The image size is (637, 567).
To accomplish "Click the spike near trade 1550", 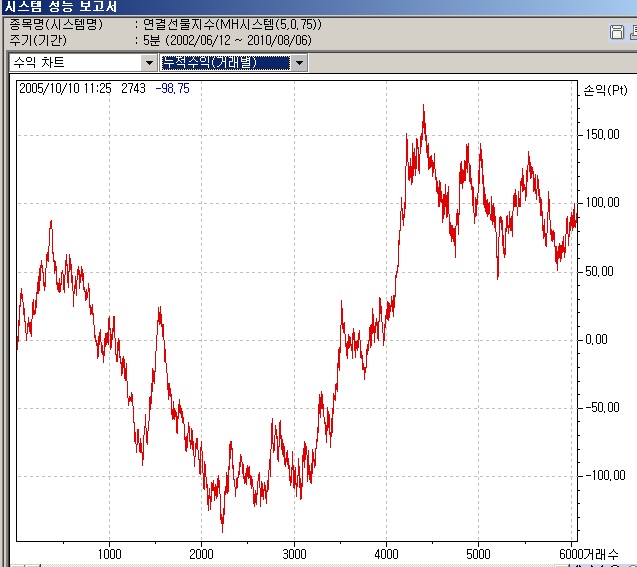I will (160, 309).
